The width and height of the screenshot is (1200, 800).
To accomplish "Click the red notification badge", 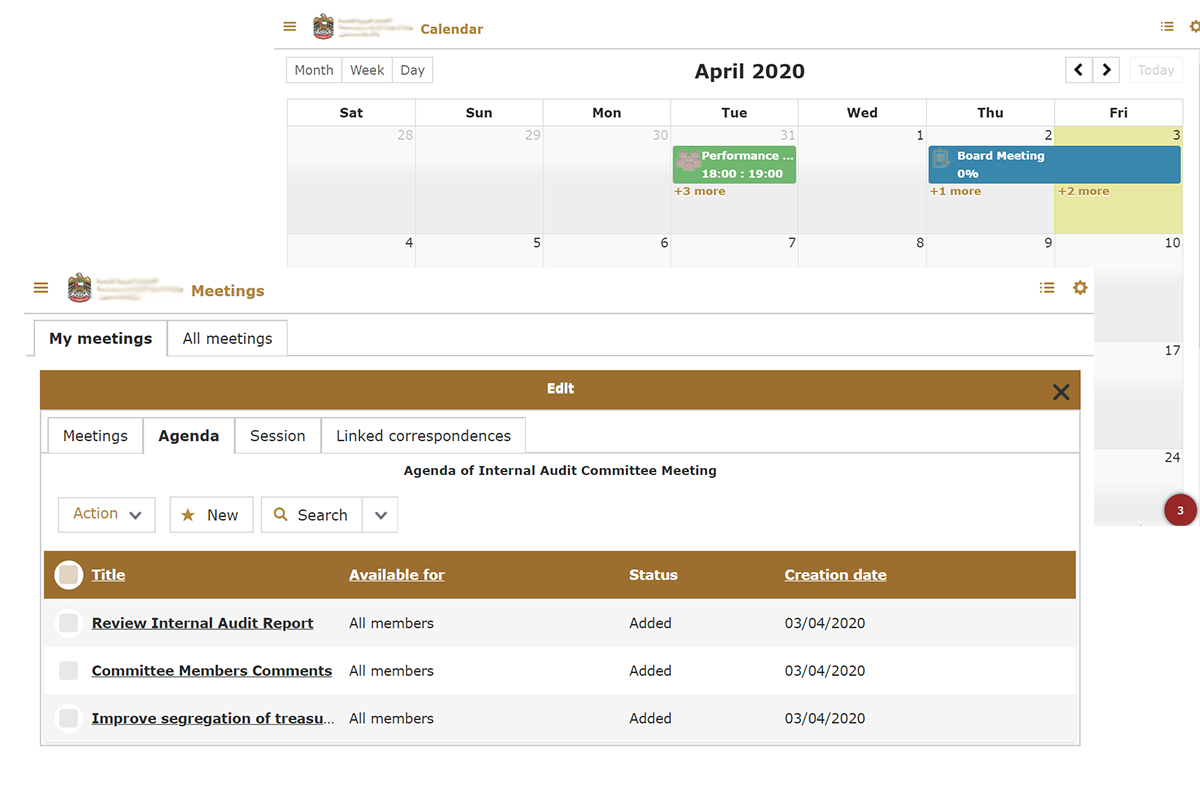I will coord(1180,511).
